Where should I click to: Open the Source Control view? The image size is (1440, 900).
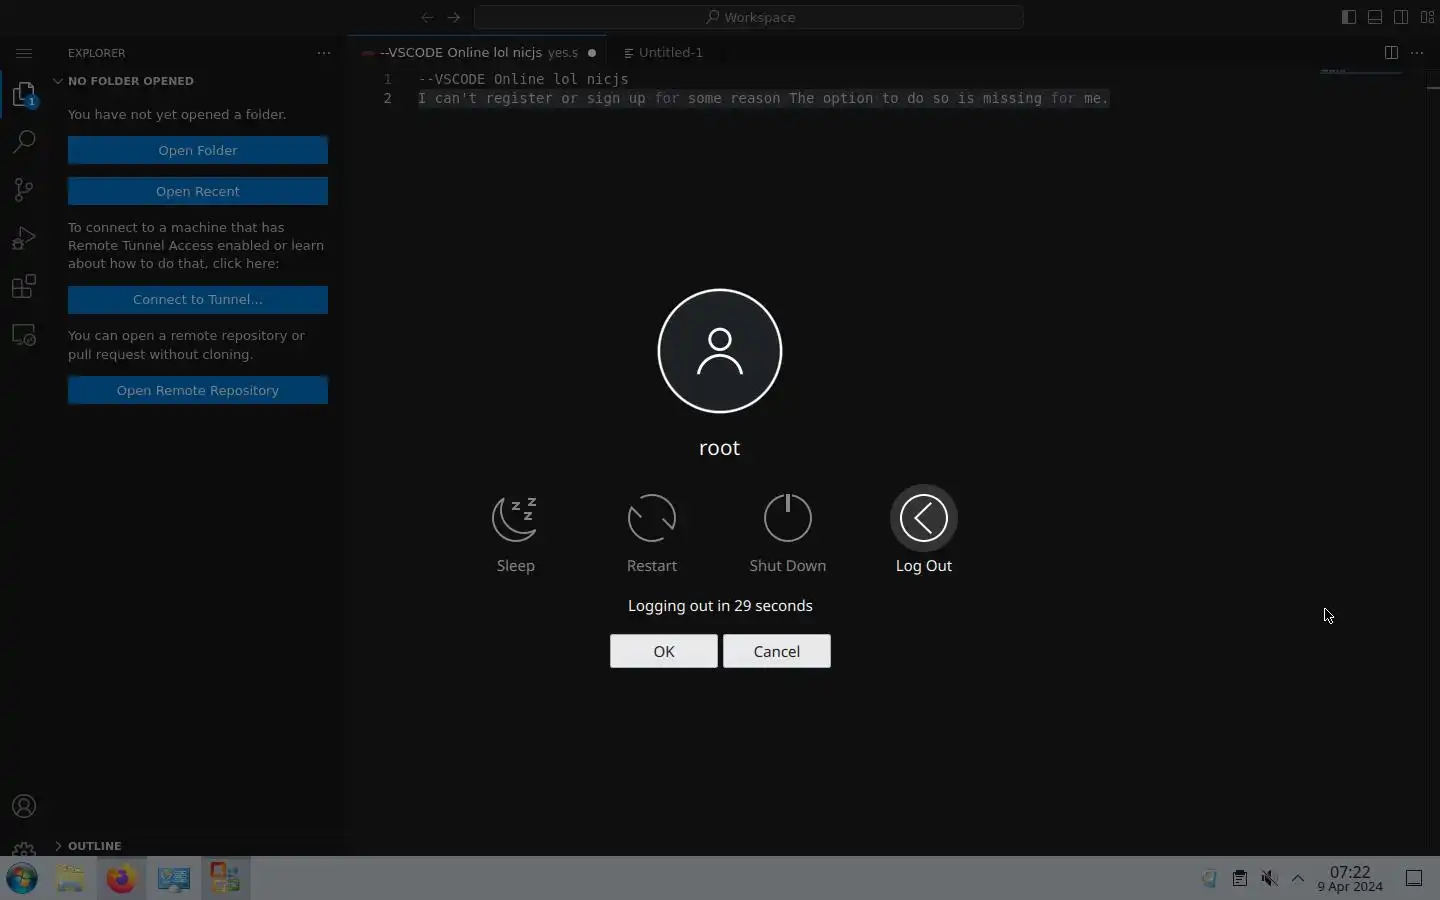pos(24,190)
